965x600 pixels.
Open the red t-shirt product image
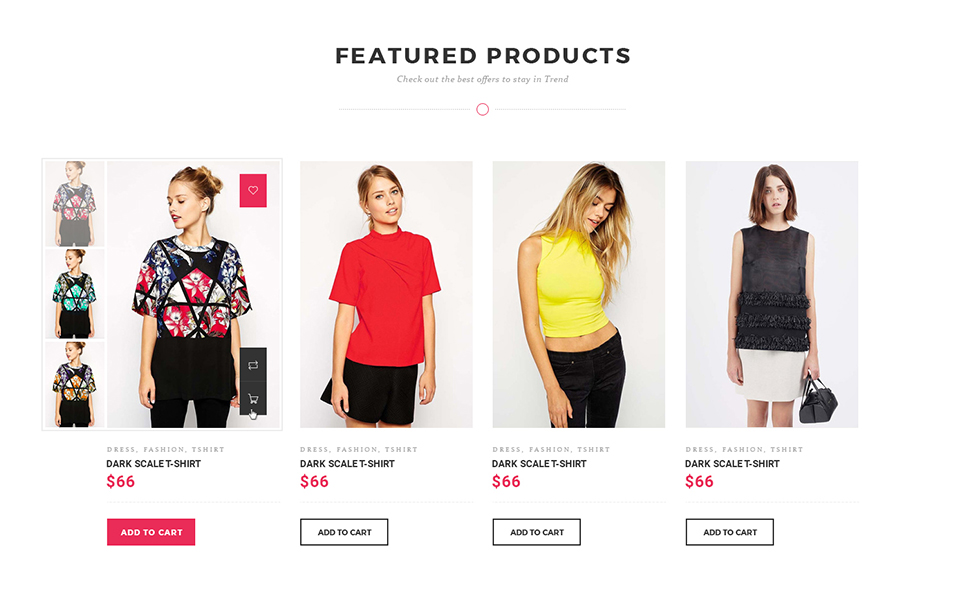point(386,294)
